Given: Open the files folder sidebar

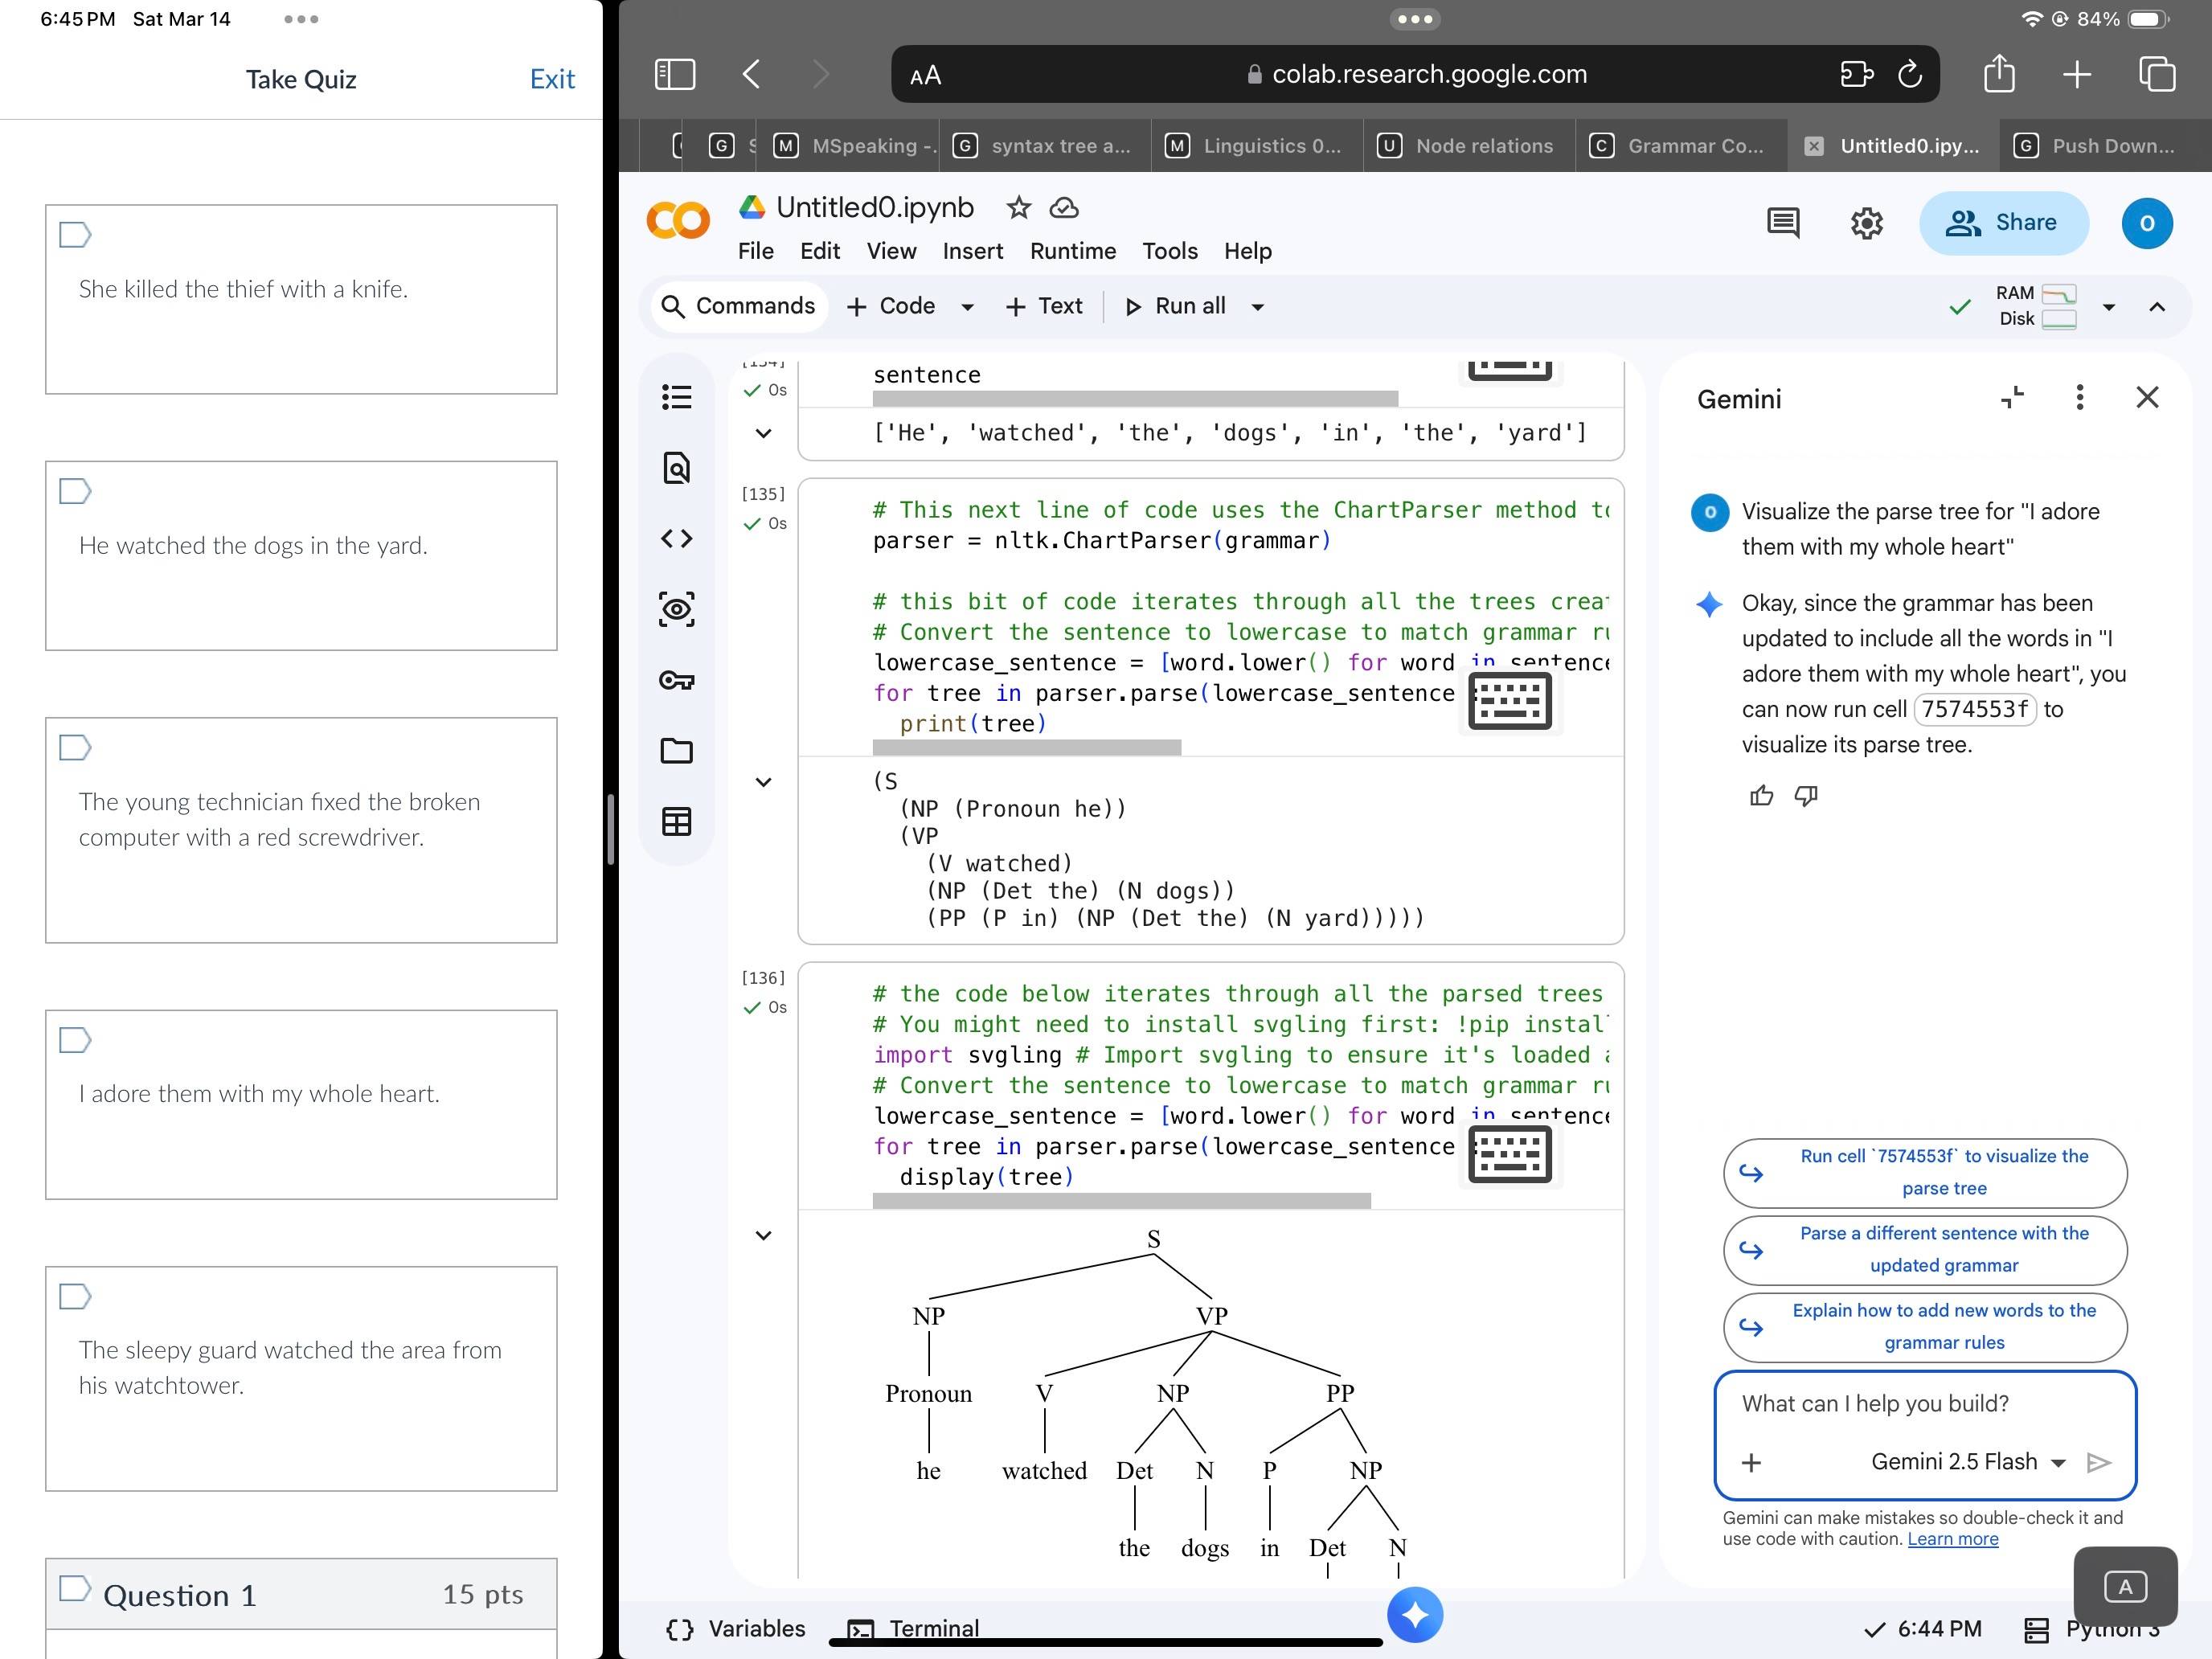Looking at the screenshot, I should 677,750.
